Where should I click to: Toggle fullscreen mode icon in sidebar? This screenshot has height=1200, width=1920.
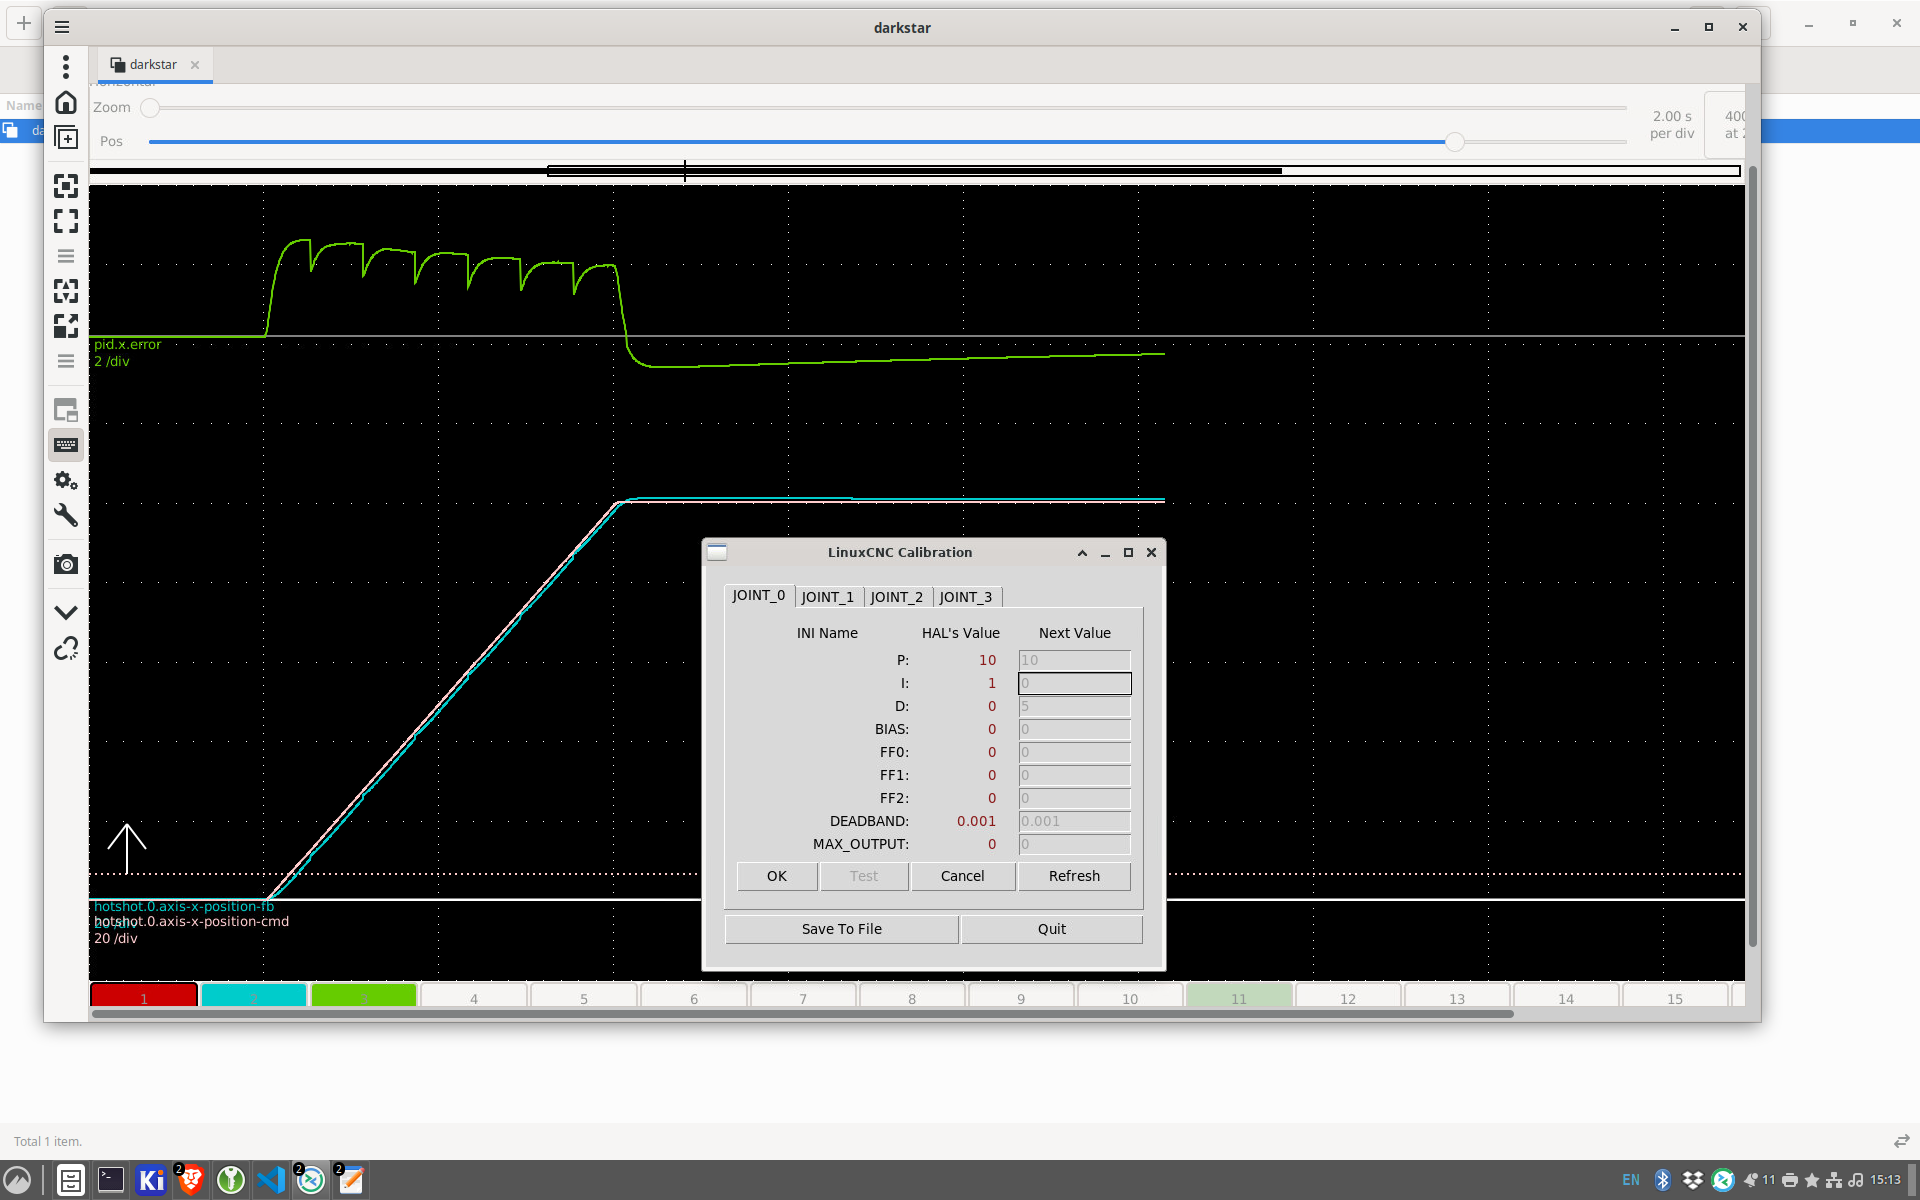(x=66, y=221)
